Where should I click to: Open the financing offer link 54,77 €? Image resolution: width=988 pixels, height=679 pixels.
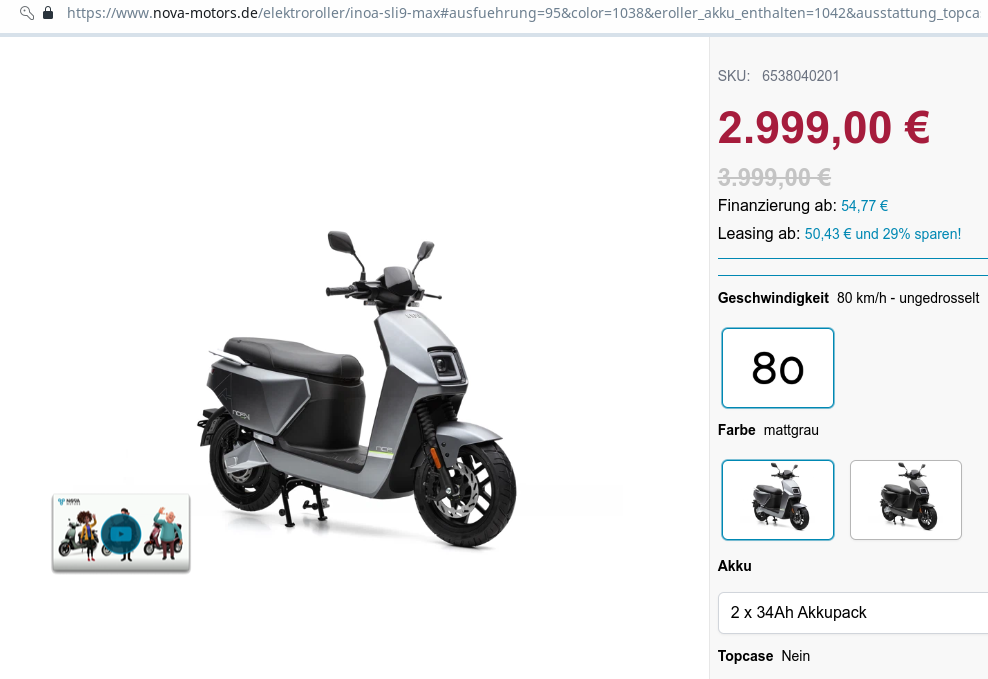point(864,206)
